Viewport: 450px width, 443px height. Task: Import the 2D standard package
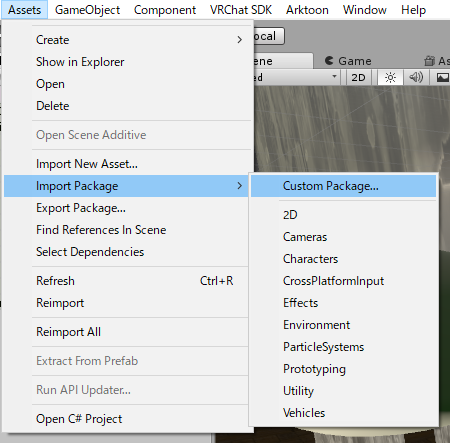click(343, 215)
